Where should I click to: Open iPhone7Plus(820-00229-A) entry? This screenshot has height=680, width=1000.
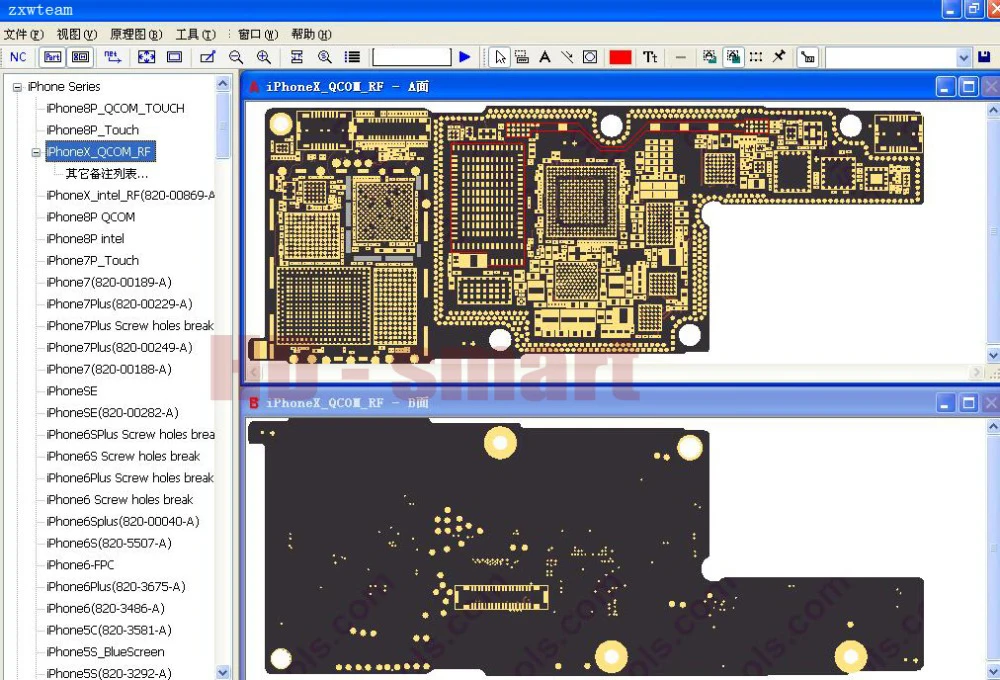119,304
